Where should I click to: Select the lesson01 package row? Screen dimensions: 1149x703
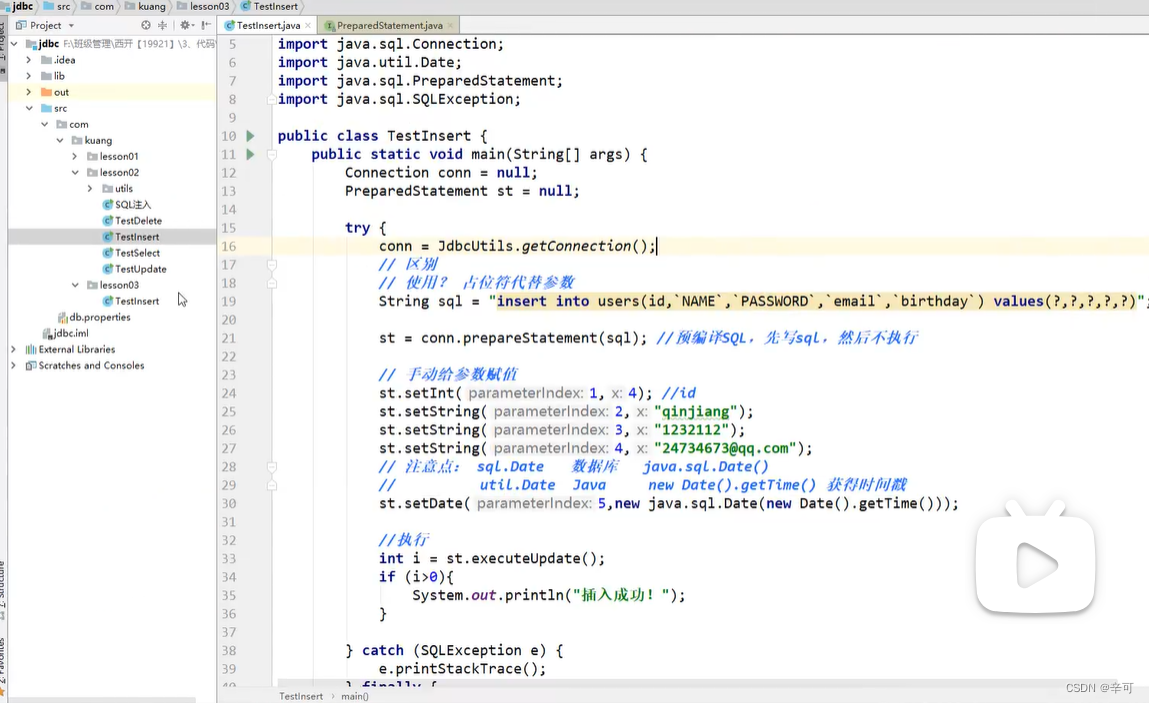coord(112,157)
